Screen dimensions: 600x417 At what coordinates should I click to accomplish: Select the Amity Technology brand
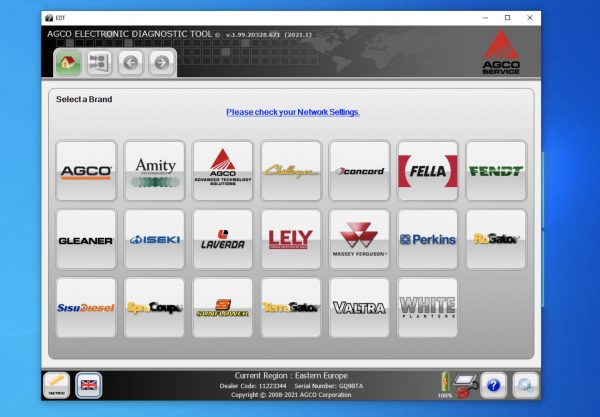pyautogui.click(x=155, y=171)
